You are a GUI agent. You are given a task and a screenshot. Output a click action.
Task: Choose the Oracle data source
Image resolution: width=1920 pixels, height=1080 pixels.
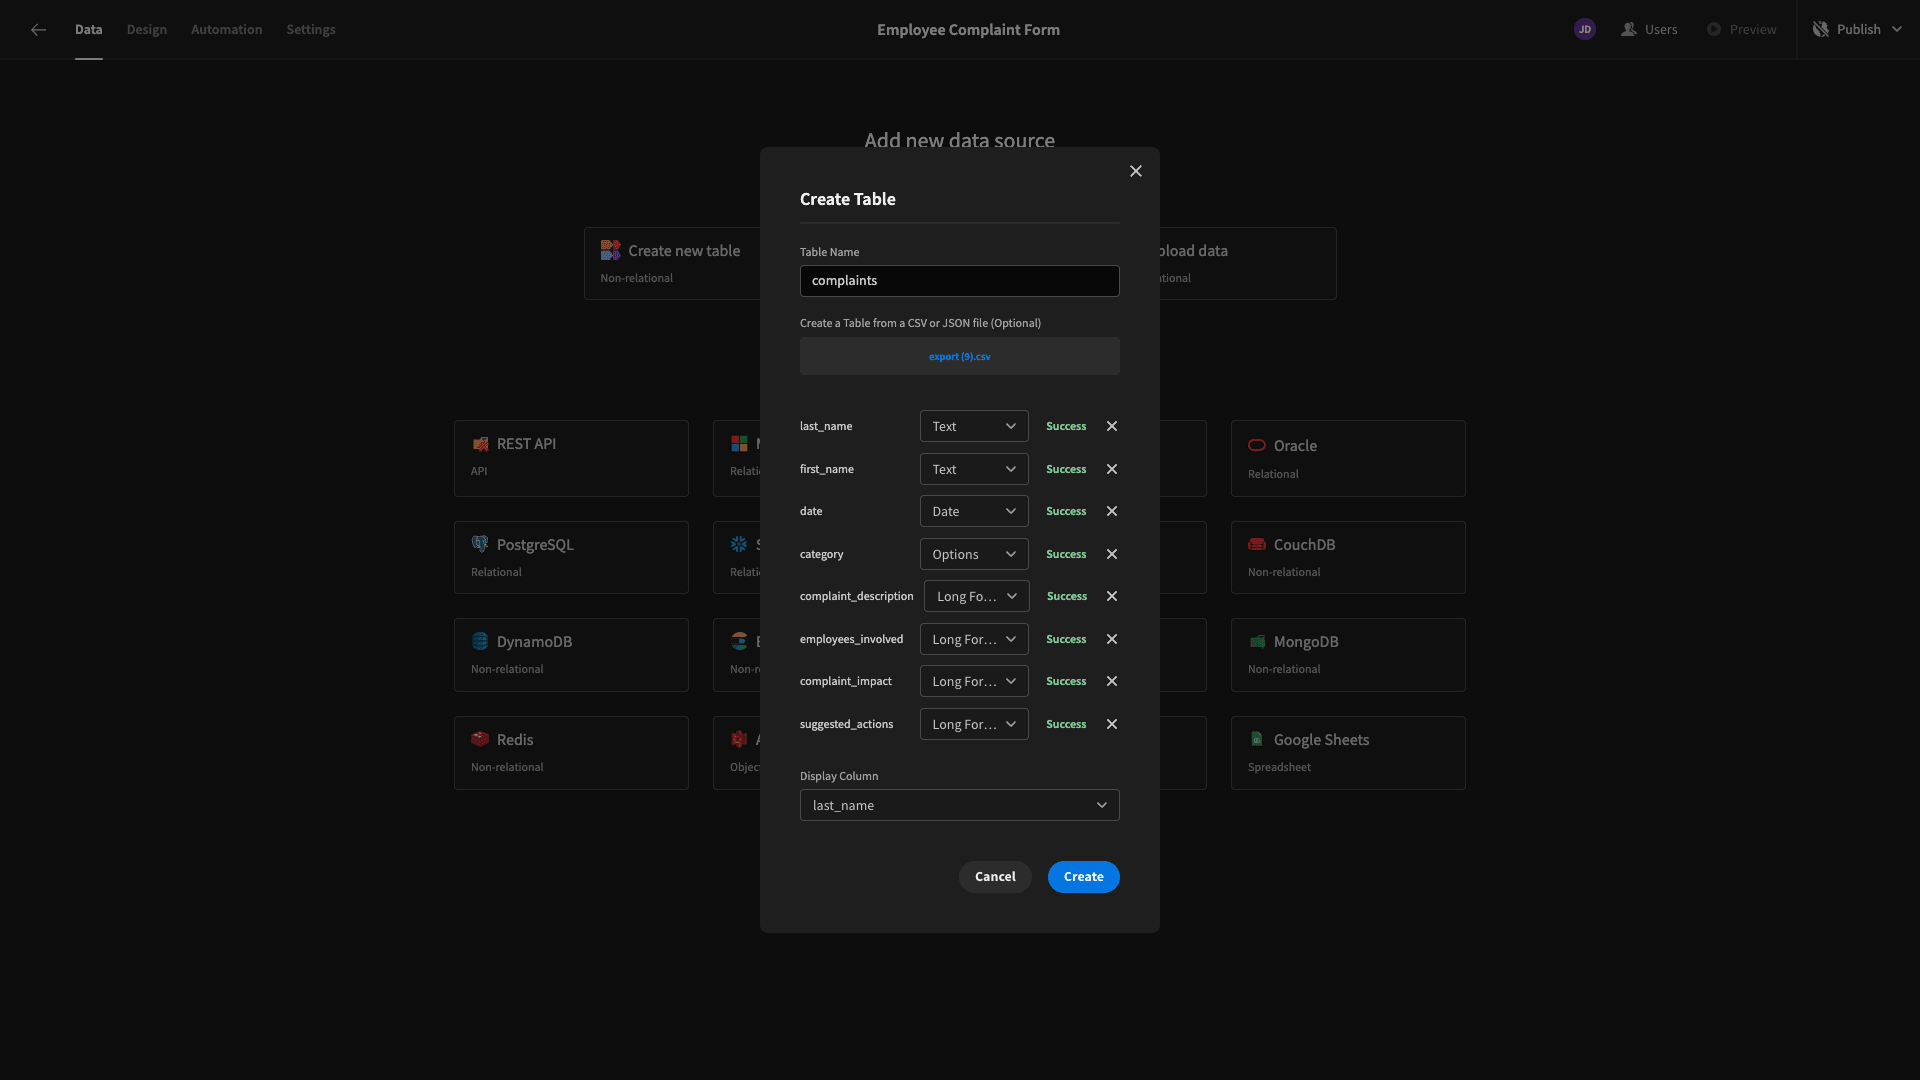coord(1348,458)
